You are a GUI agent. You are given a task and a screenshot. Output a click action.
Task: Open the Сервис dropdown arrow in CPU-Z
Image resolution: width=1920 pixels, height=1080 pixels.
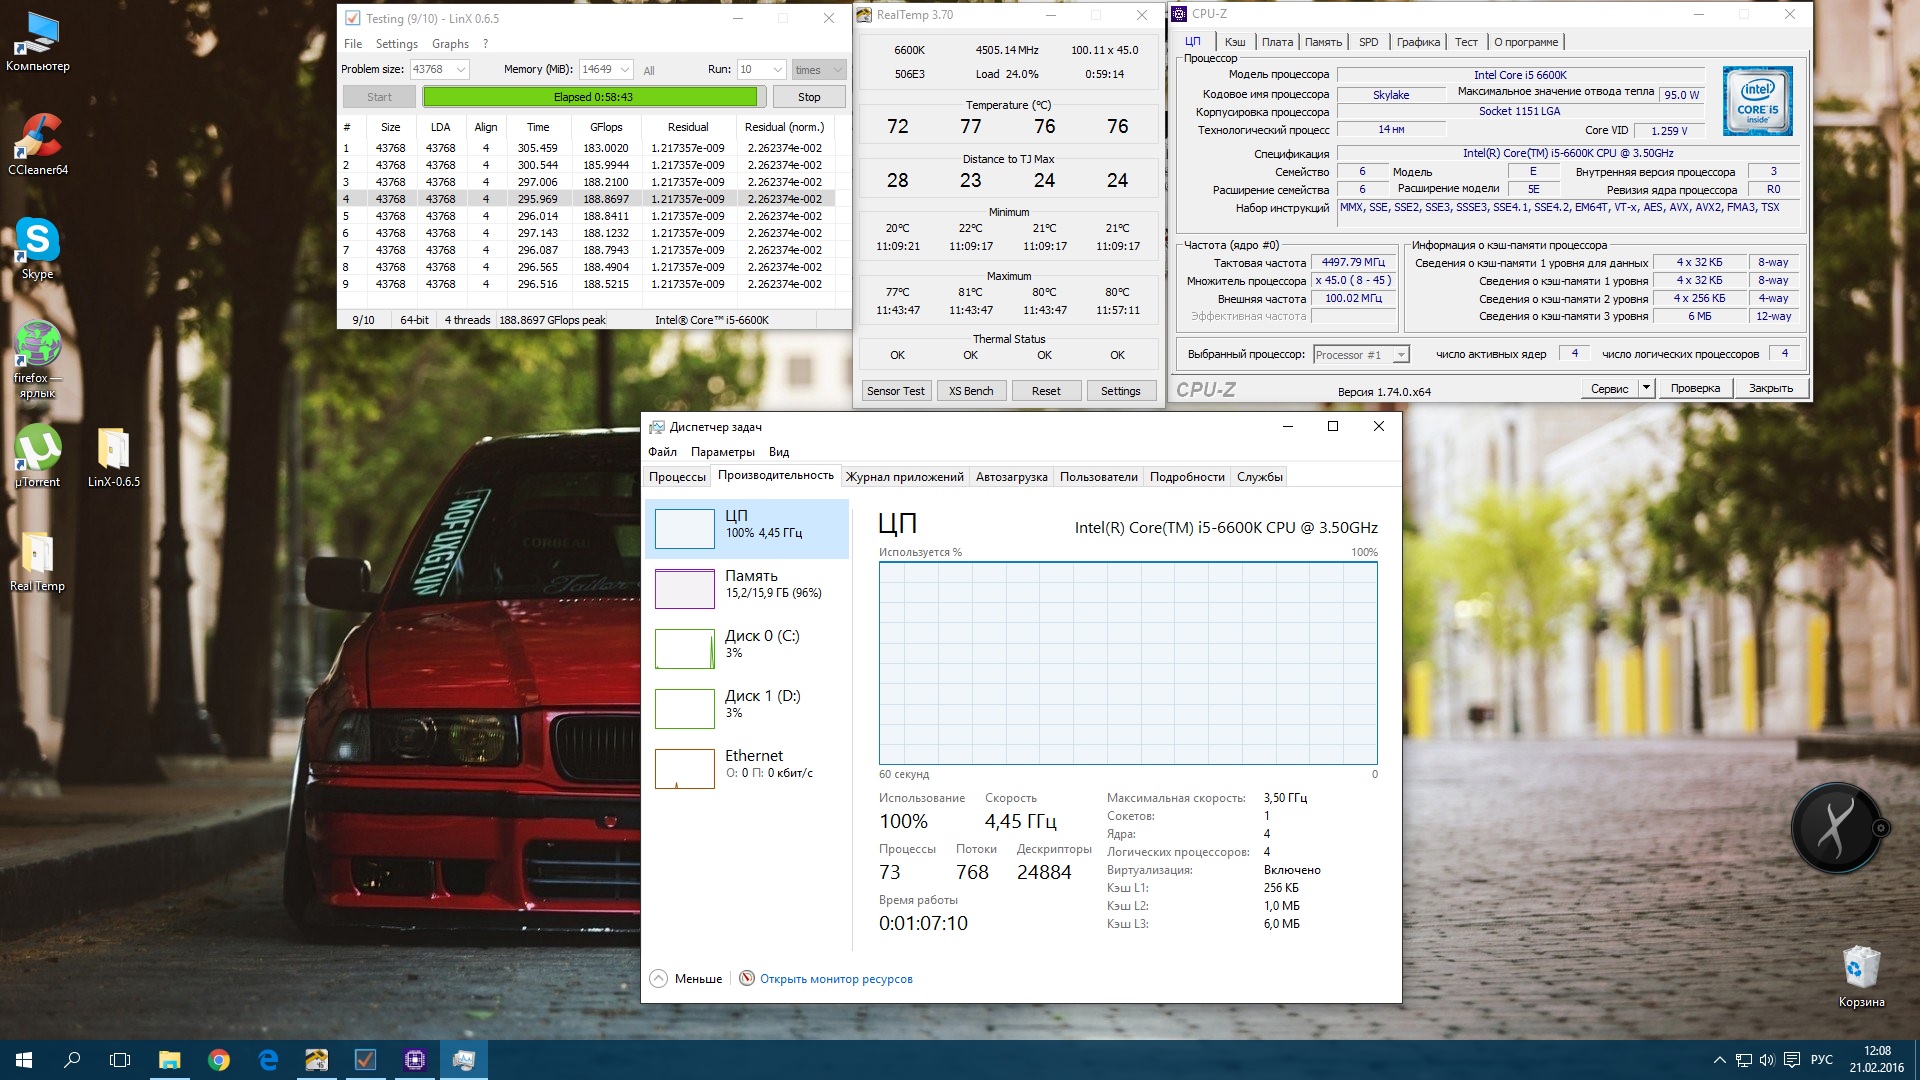tap(1646, 388)
